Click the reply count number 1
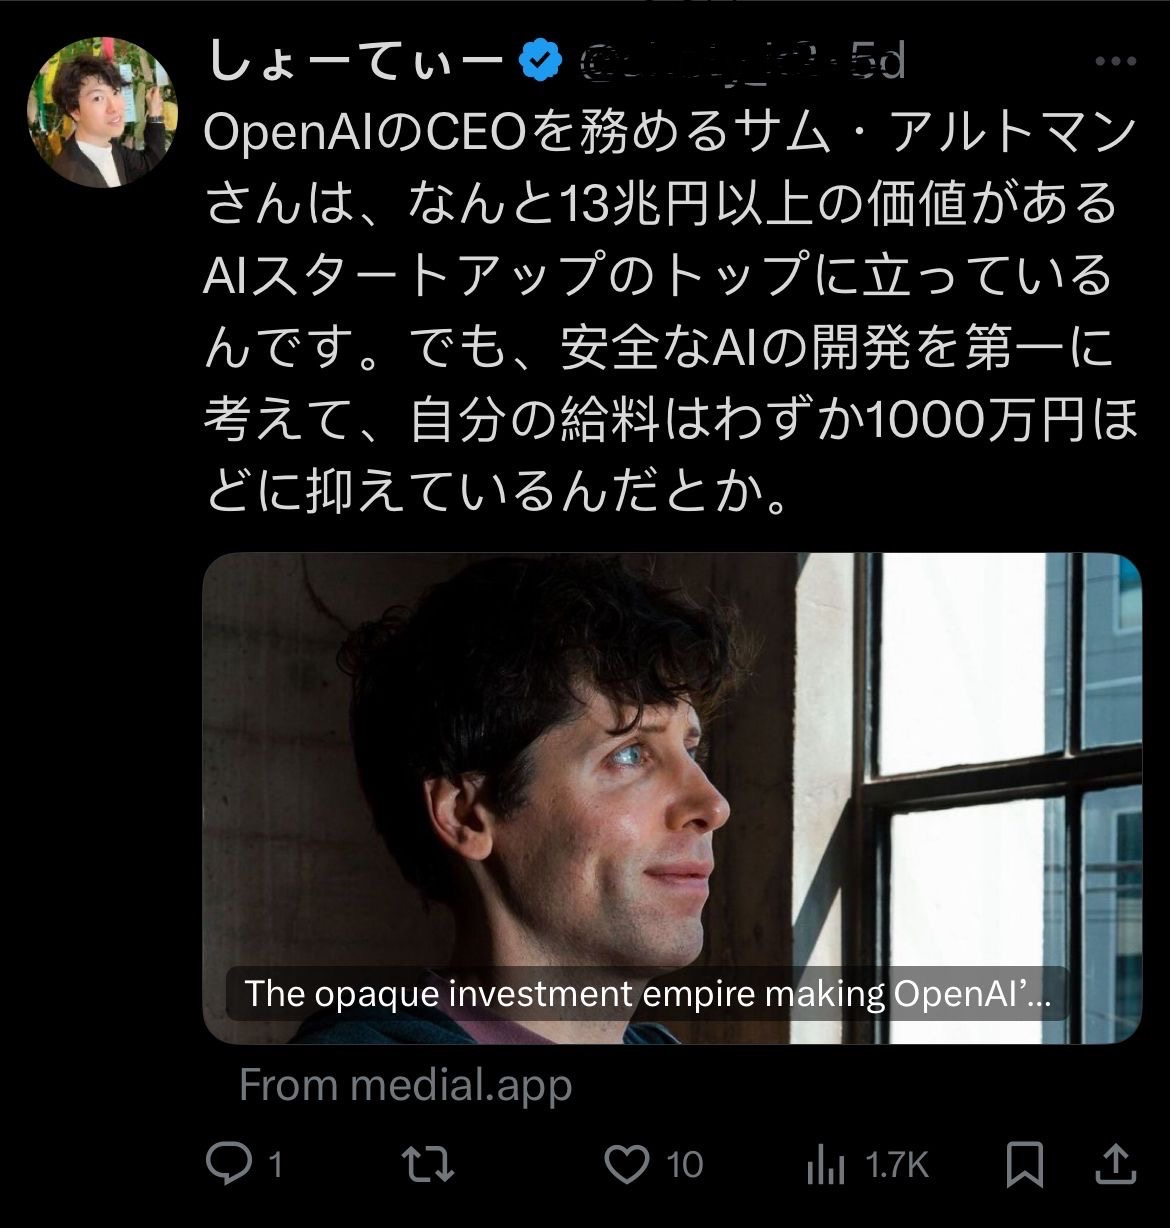 pyautogui.click(x=275, y=1165)
